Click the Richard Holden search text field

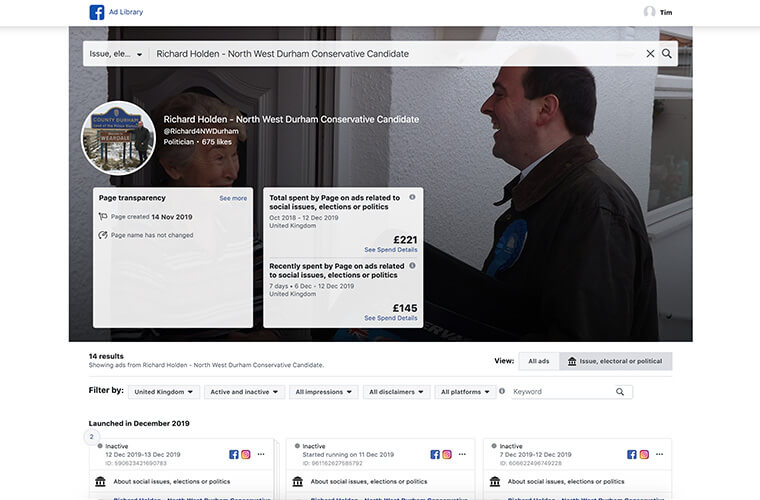point(397,54)
